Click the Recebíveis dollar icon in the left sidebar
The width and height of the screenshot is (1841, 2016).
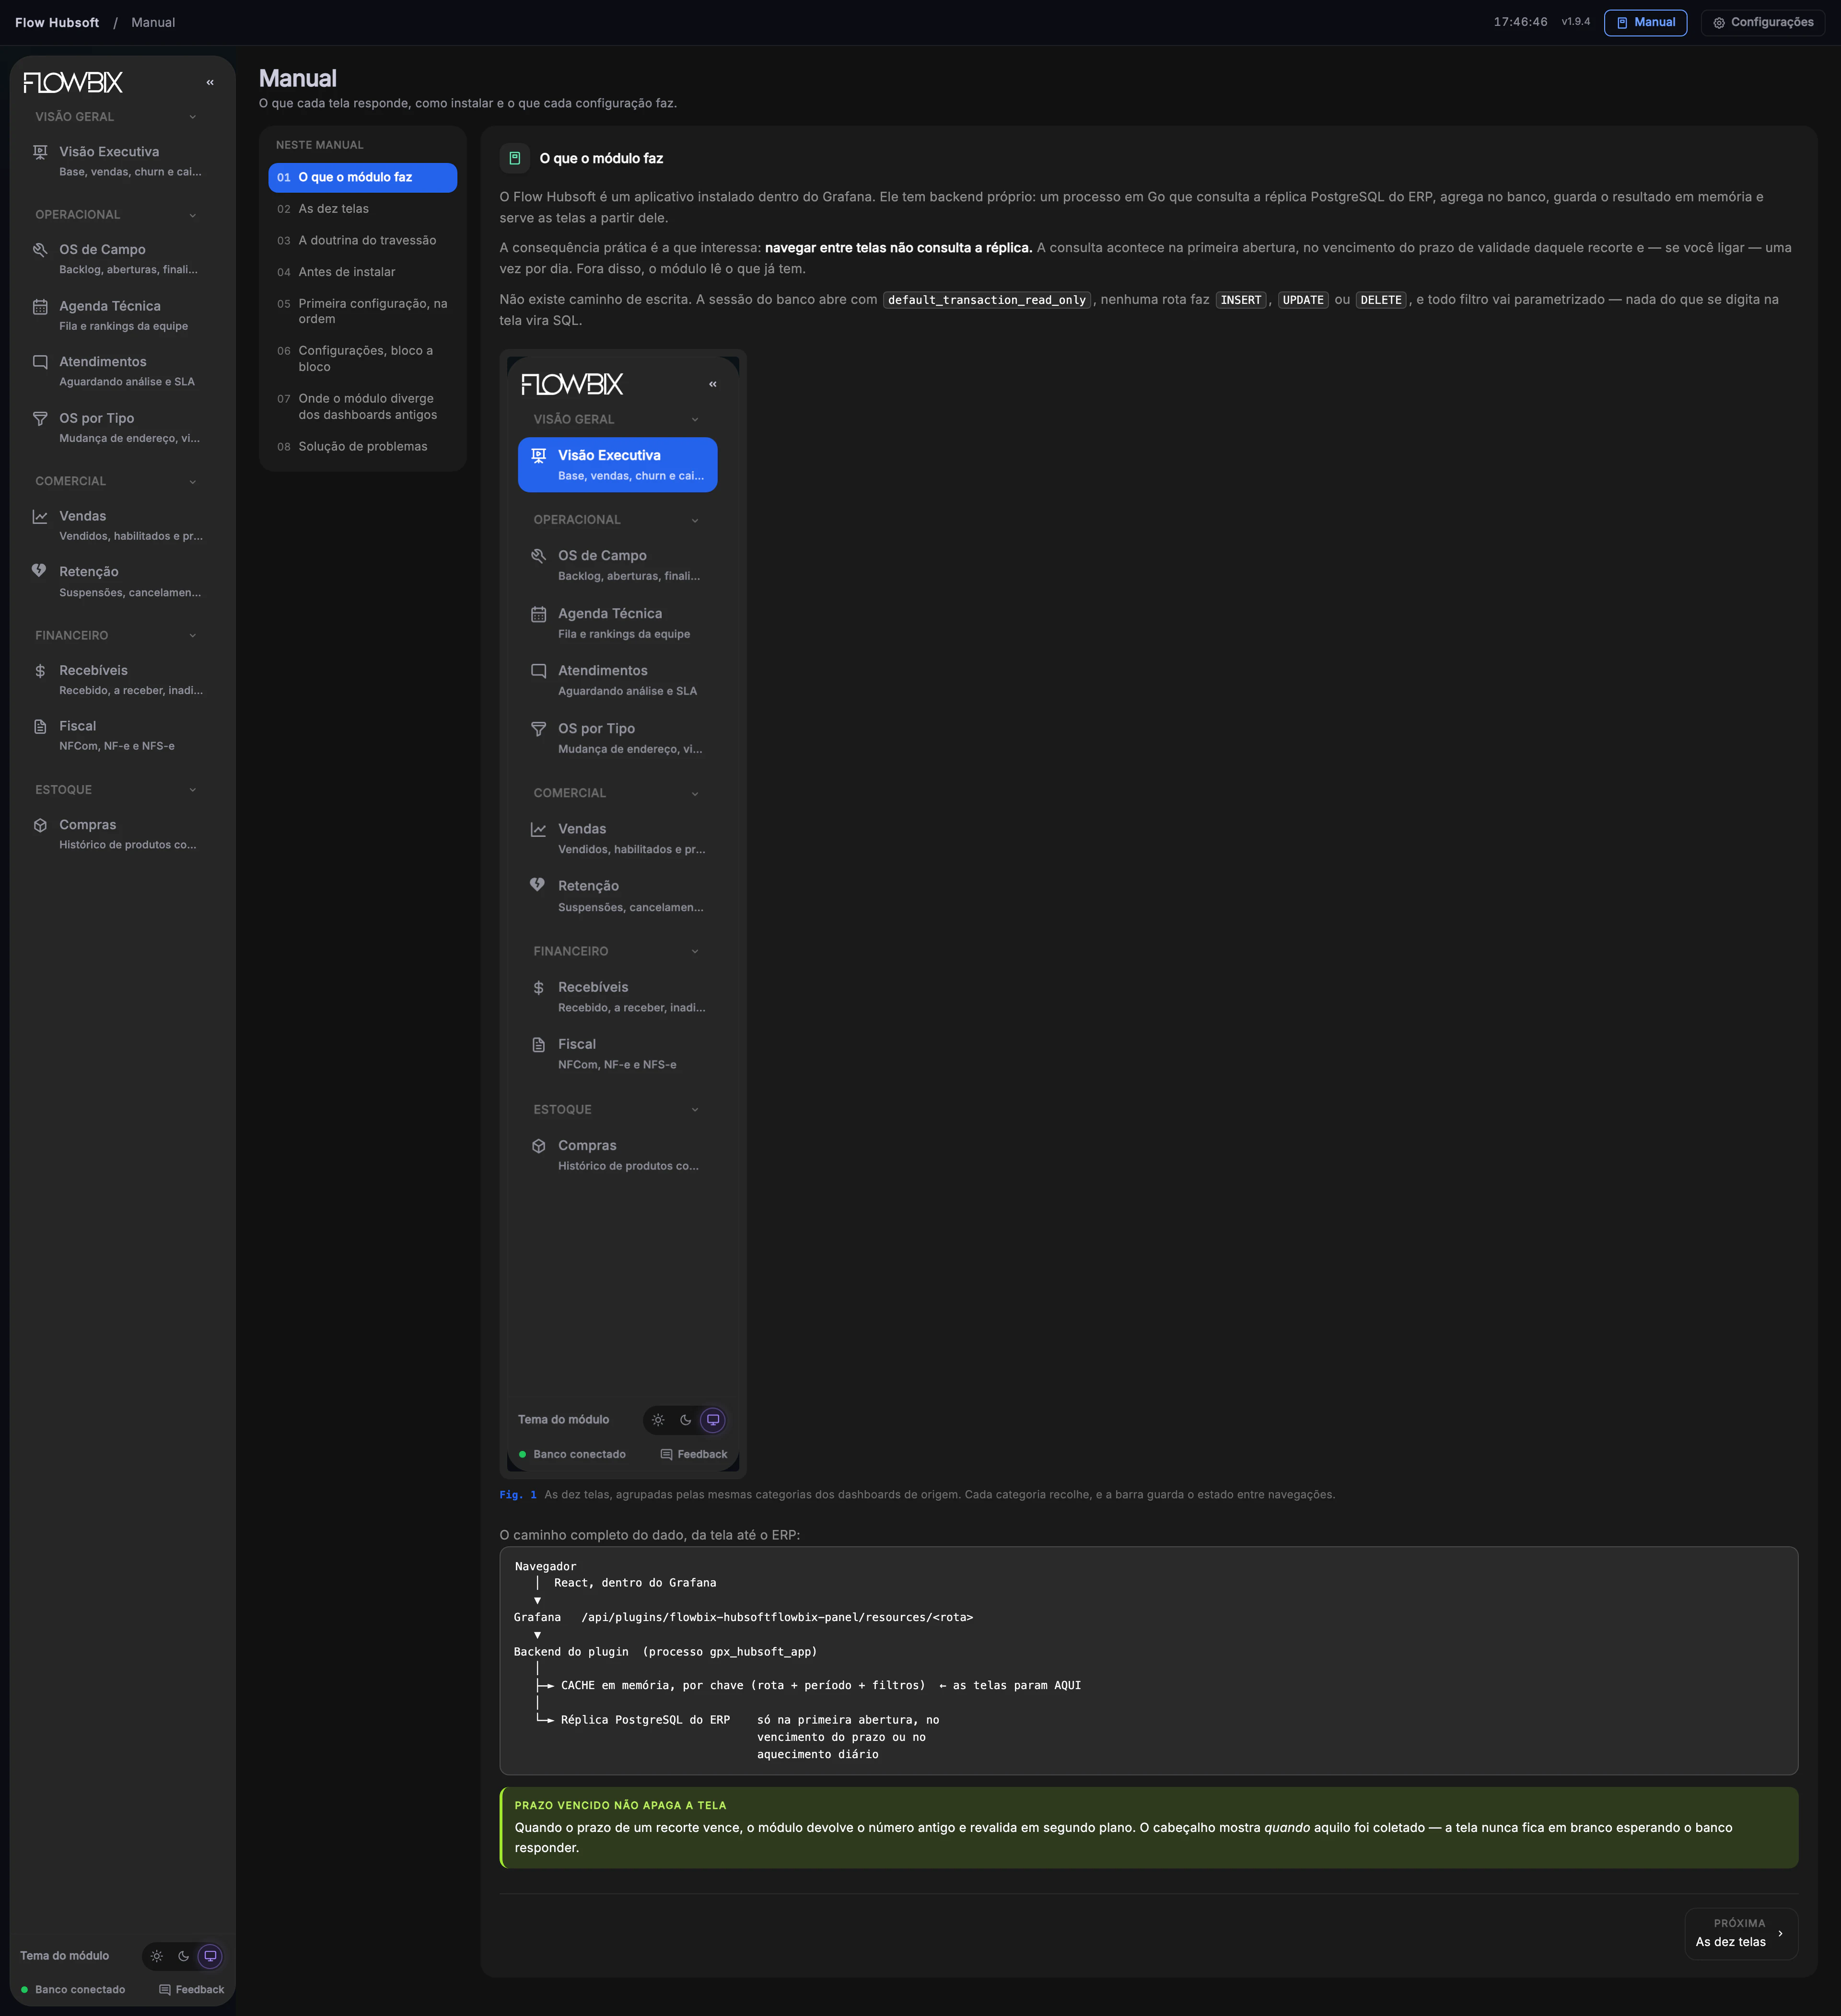(40, 671)
